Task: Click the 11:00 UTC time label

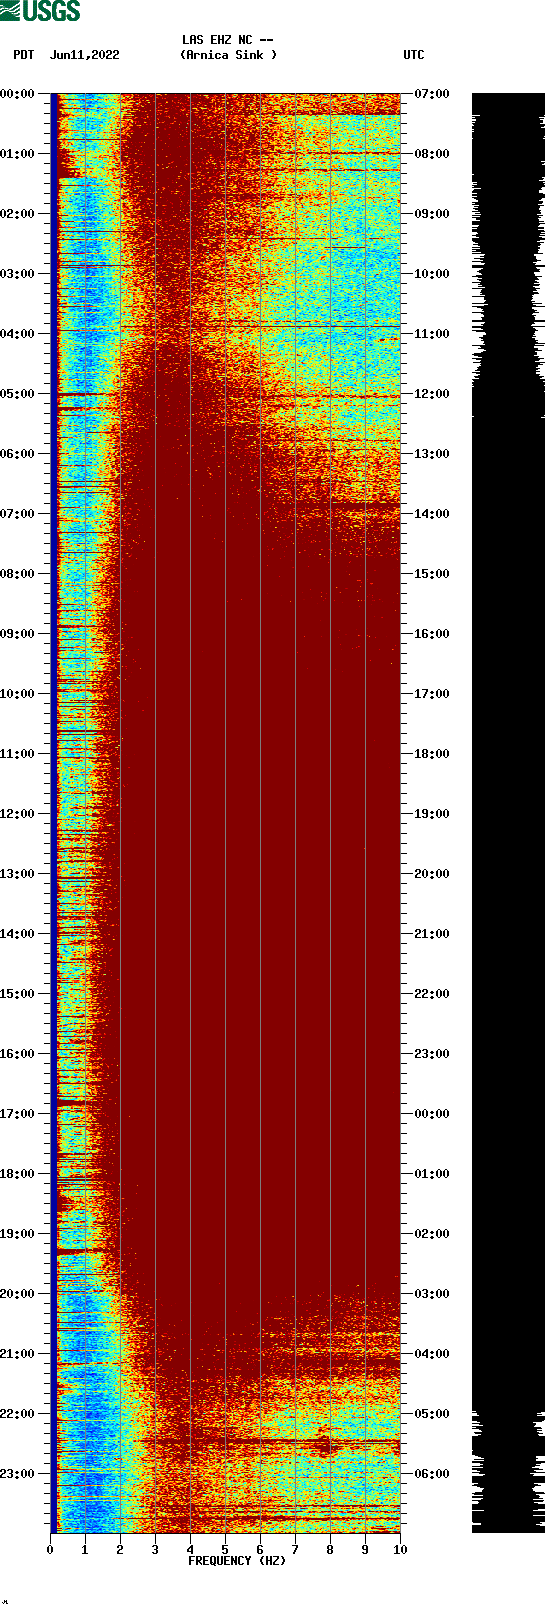Action: tap(432, 334)
